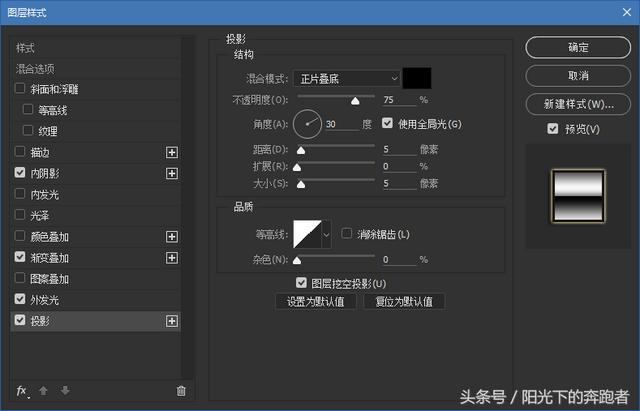Click the 距离 slider handle
The width and height of the screenshot is (640, 411).
click(x=301, y=151)
